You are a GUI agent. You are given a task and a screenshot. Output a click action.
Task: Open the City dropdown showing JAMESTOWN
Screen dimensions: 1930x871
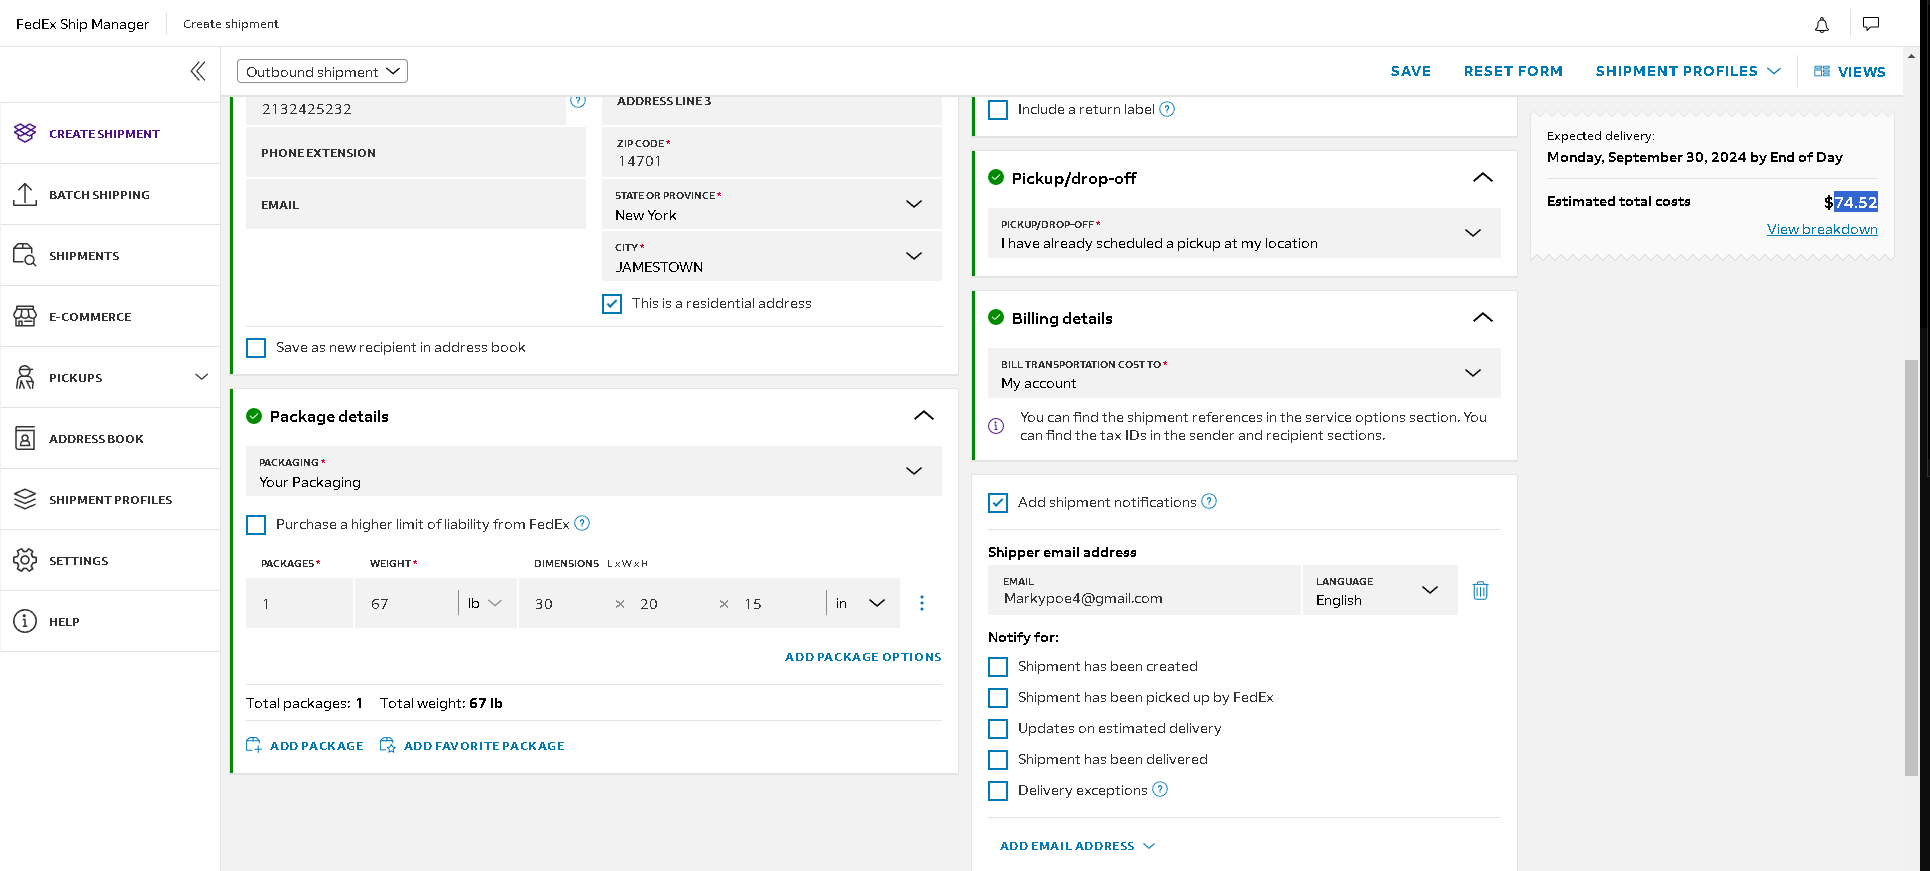tap(772, 256)
